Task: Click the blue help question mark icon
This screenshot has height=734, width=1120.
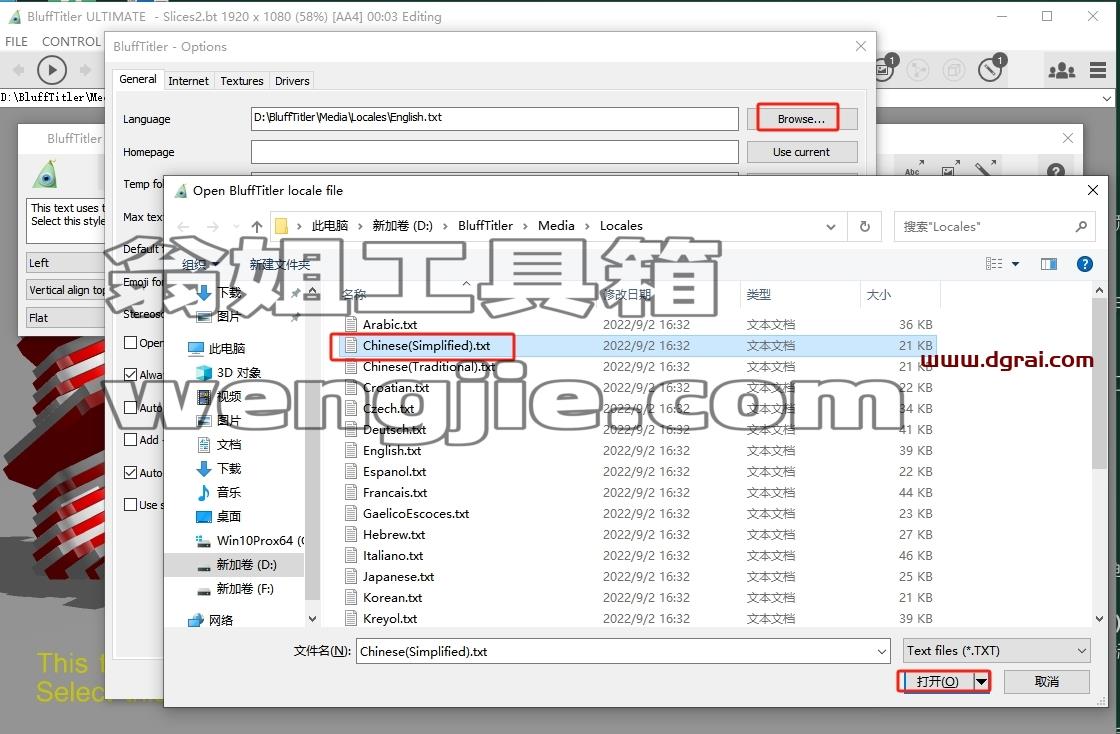Action: coord(1084,264)
